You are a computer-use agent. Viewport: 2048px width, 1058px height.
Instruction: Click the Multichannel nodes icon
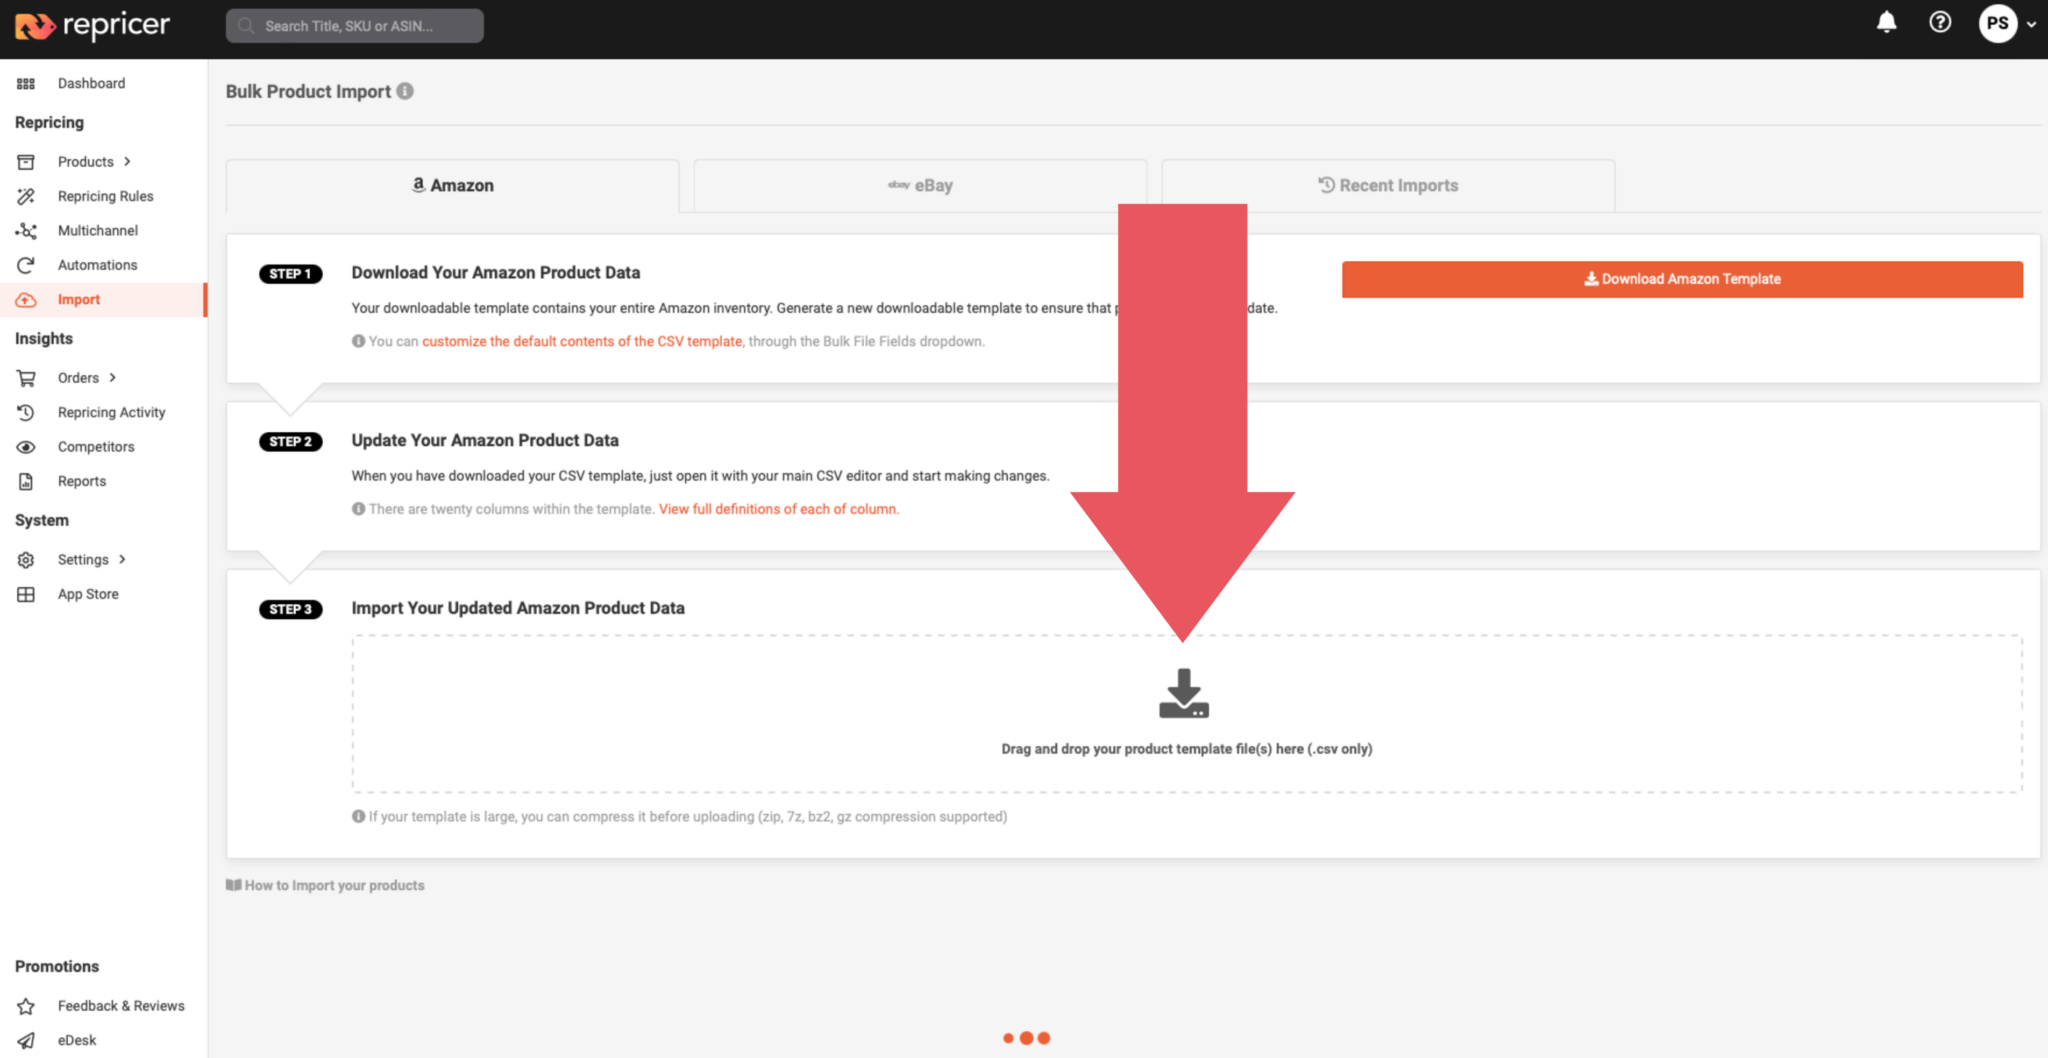coord(26,231)
